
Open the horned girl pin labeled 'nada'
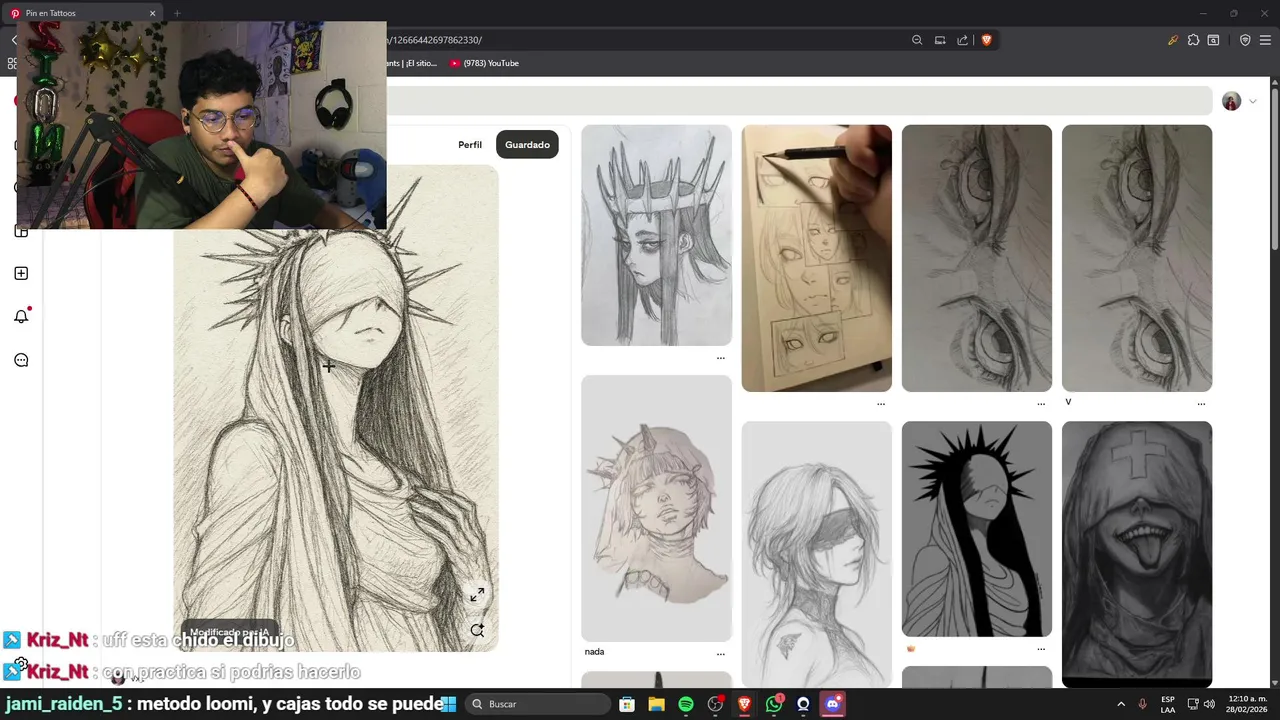656,508
